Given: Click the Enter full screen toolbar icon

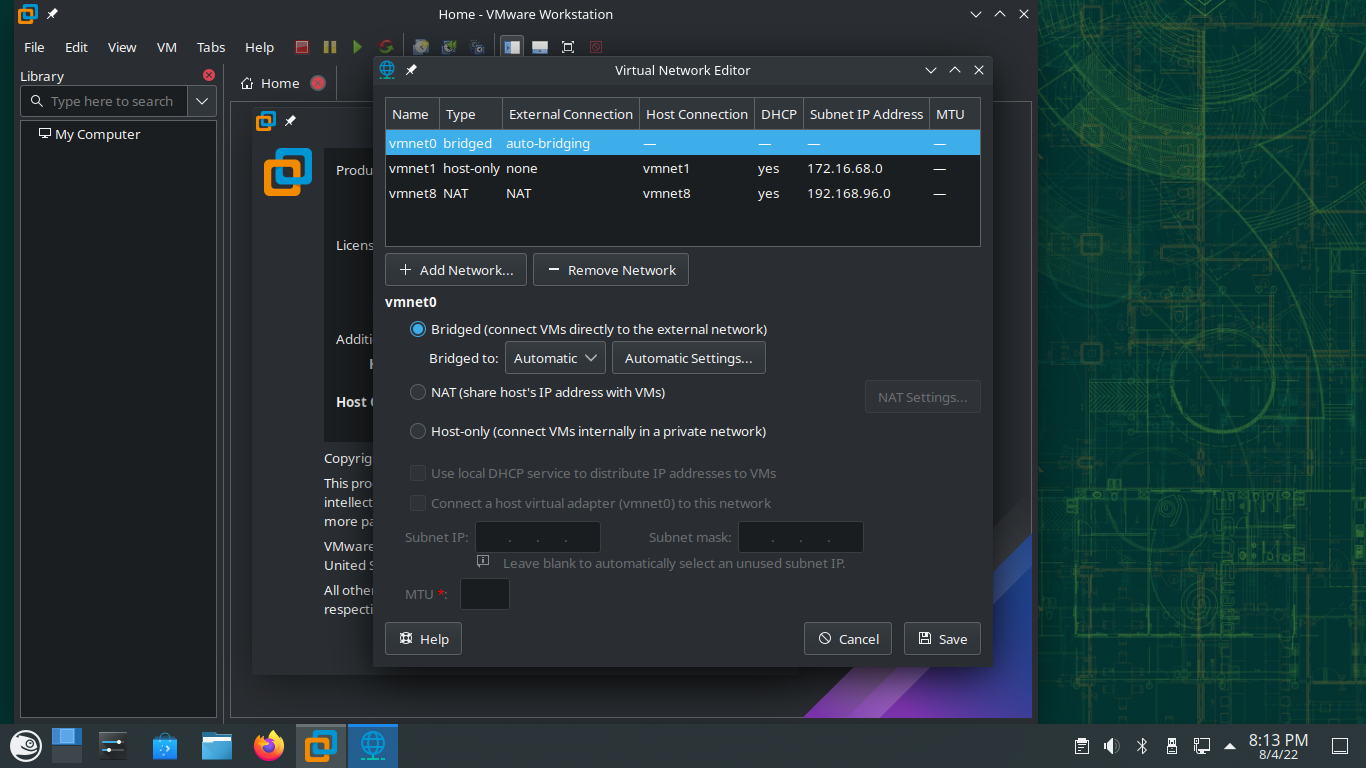Looking at the screenshot, I should [x=568, y=47].
